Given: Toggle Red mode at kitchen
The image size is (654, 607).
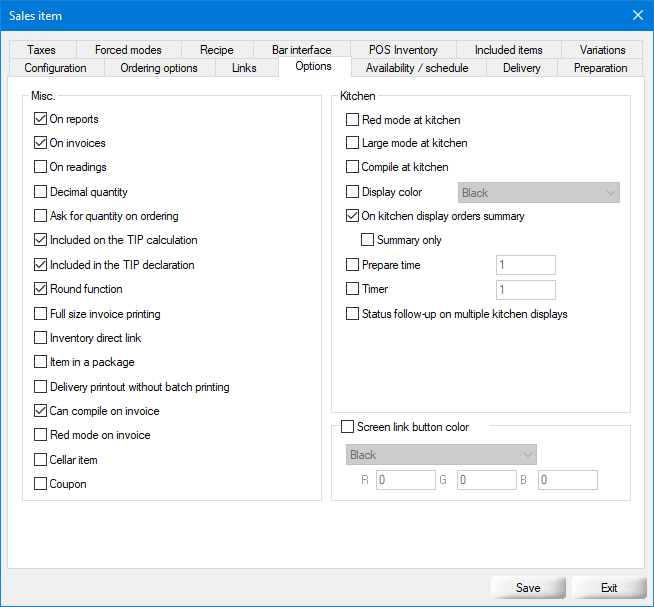Looking at the screenshot, I should coord(353,119).
